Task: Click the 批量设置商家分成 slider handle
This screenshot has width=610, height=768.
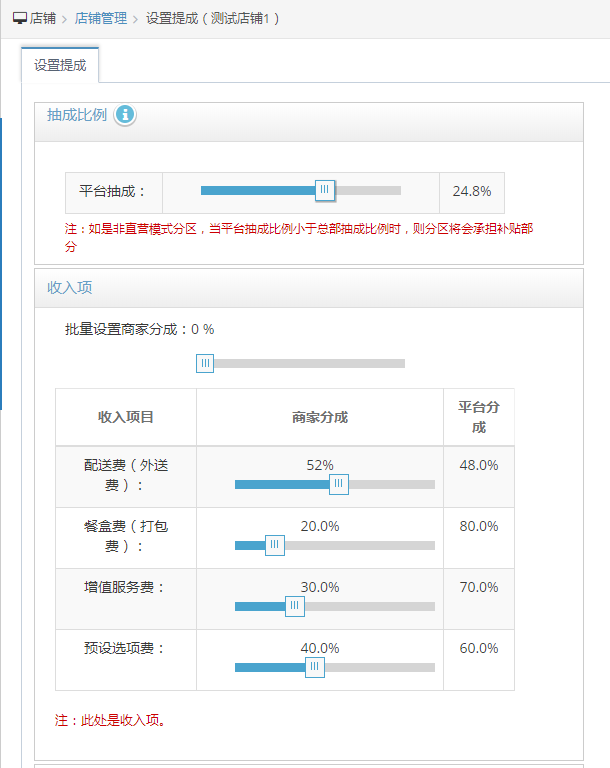Action: point(205,363)
